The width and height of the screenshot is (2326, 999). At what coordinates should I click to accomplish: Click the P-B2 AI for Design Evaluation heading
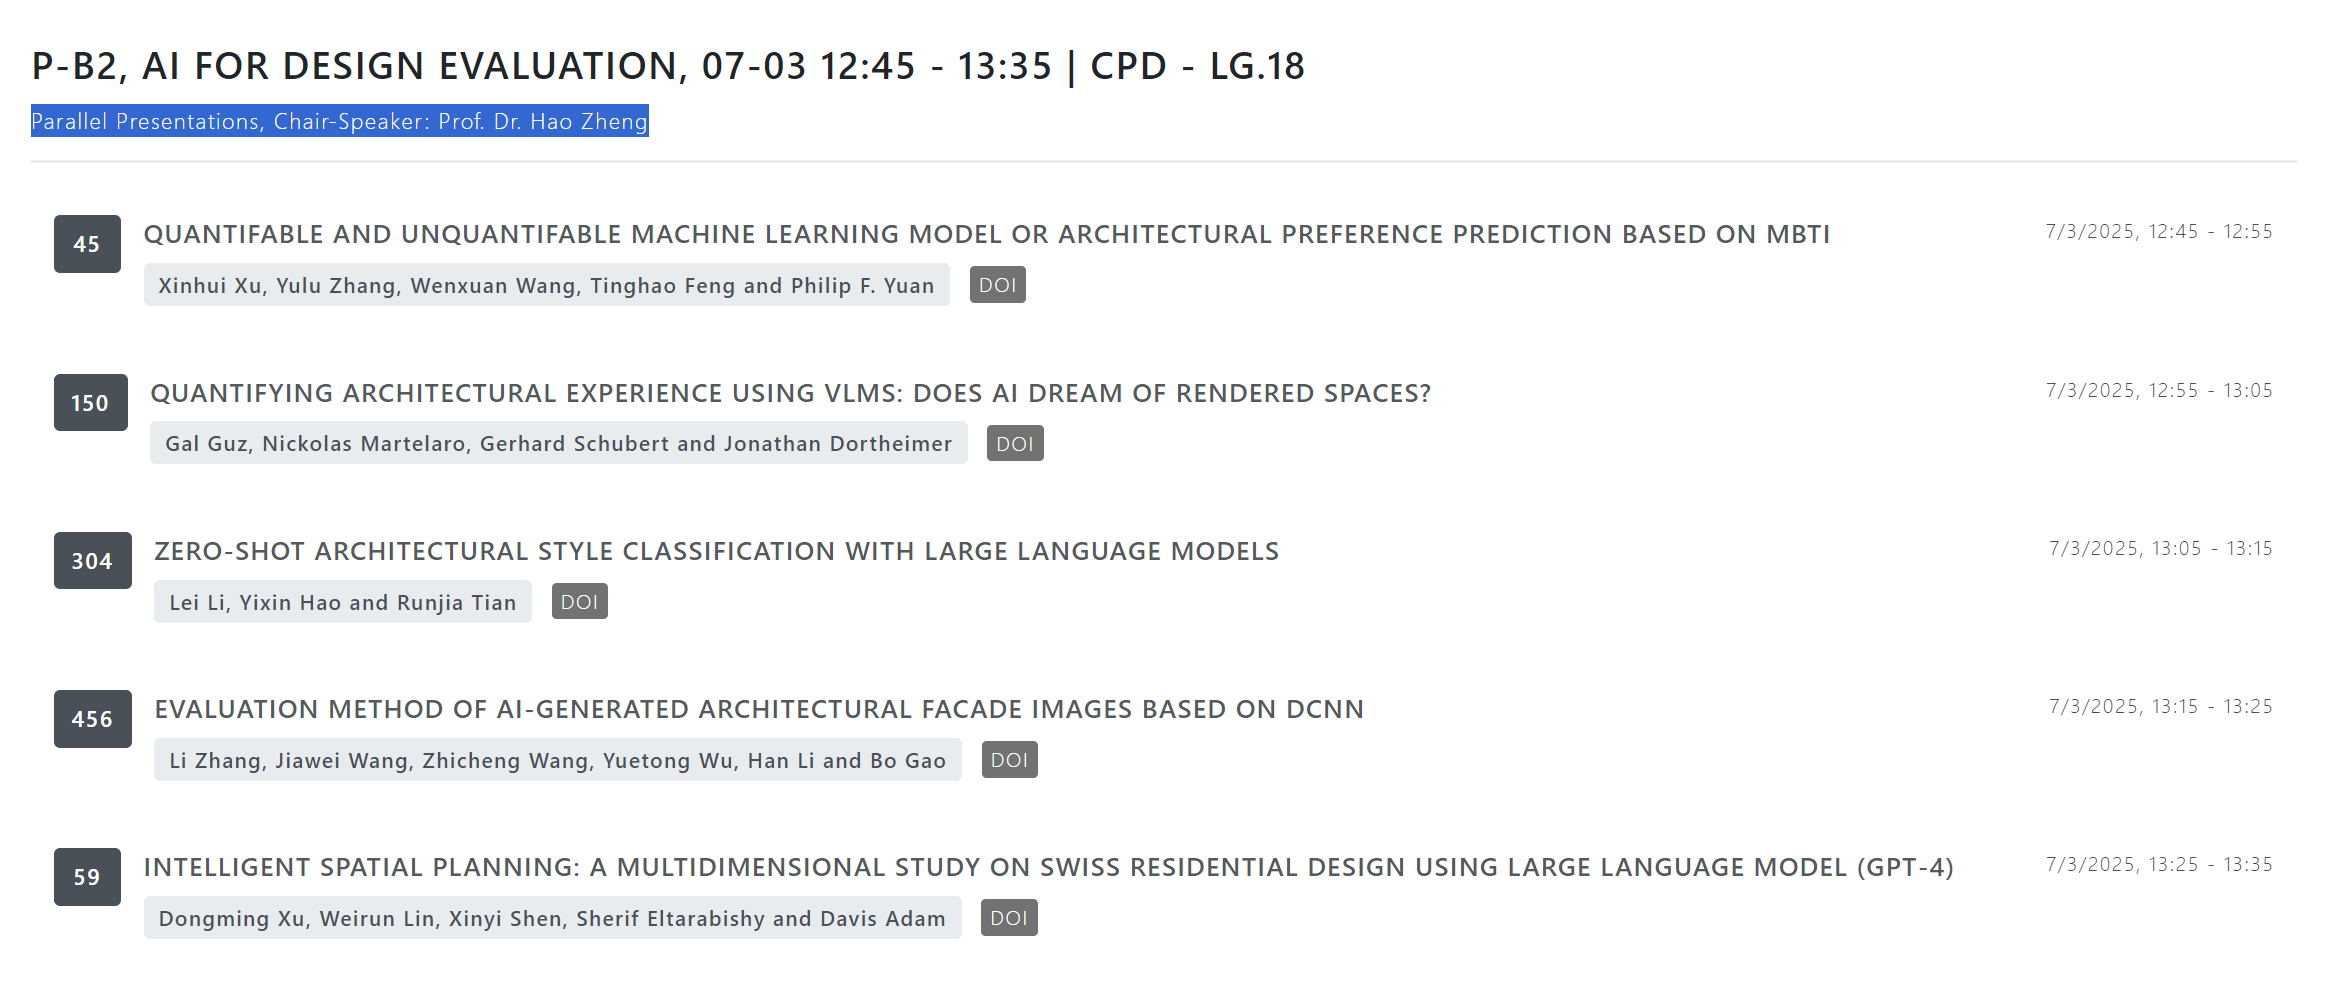point(668,66)
